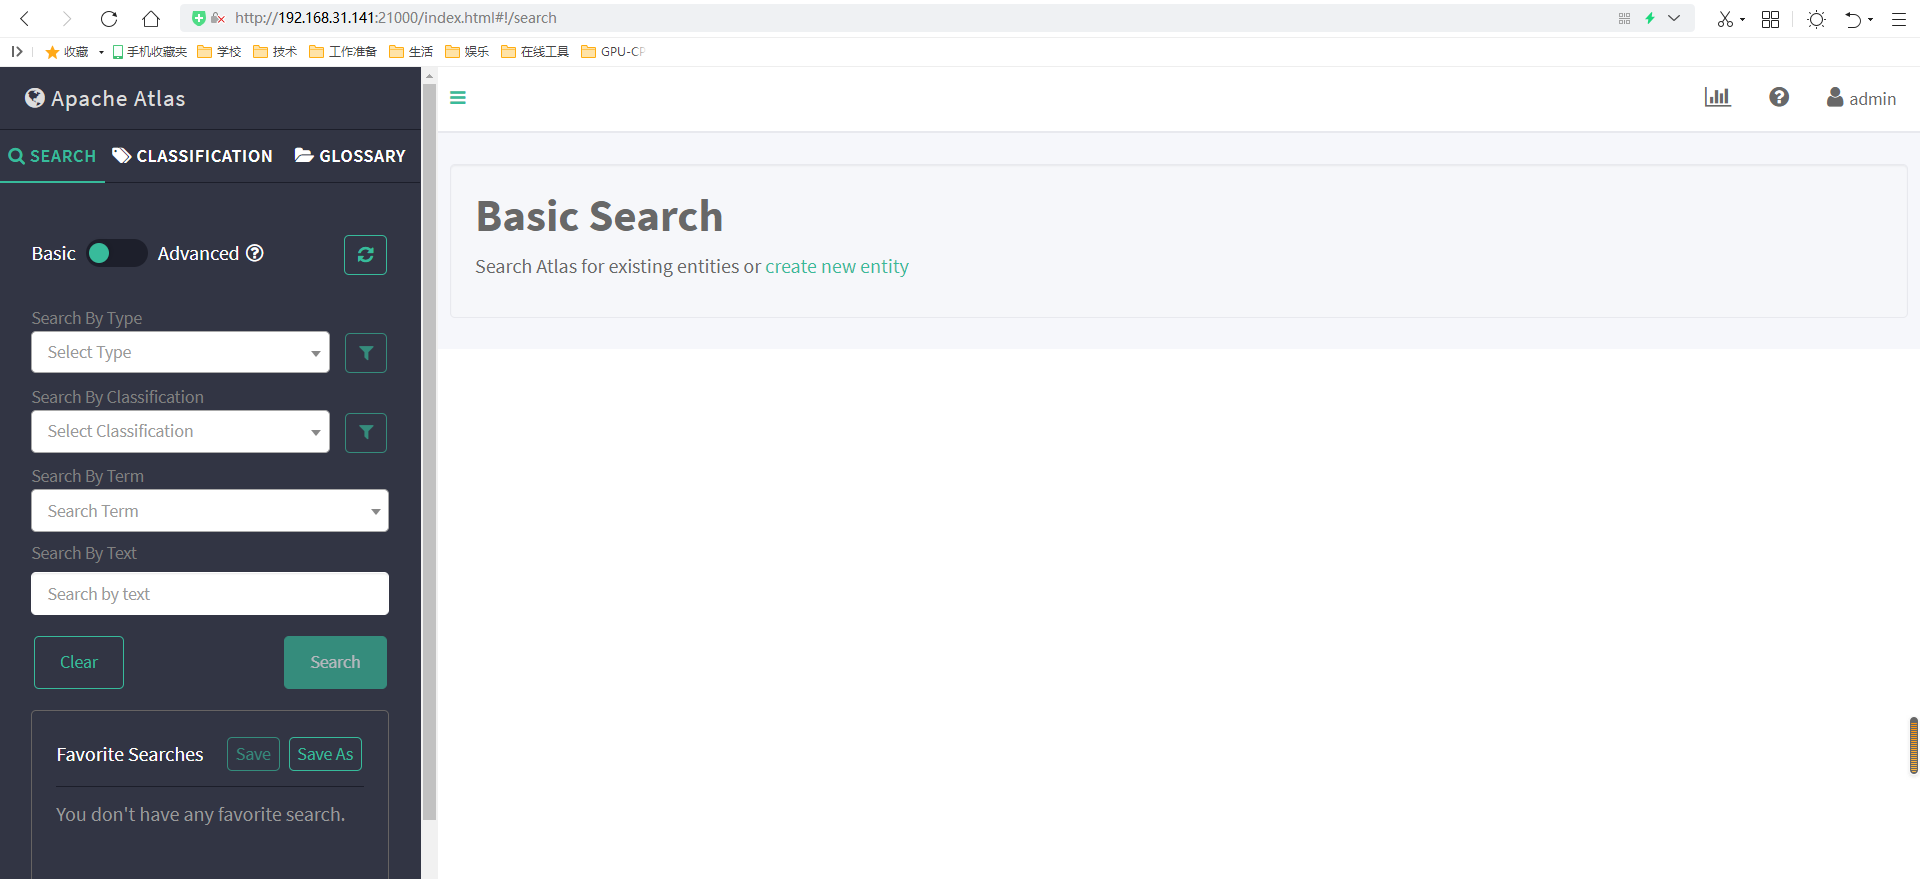This screenshot has height=879, width=1920.
Task: Click the browser forward arrow
Action: point(66,18)
